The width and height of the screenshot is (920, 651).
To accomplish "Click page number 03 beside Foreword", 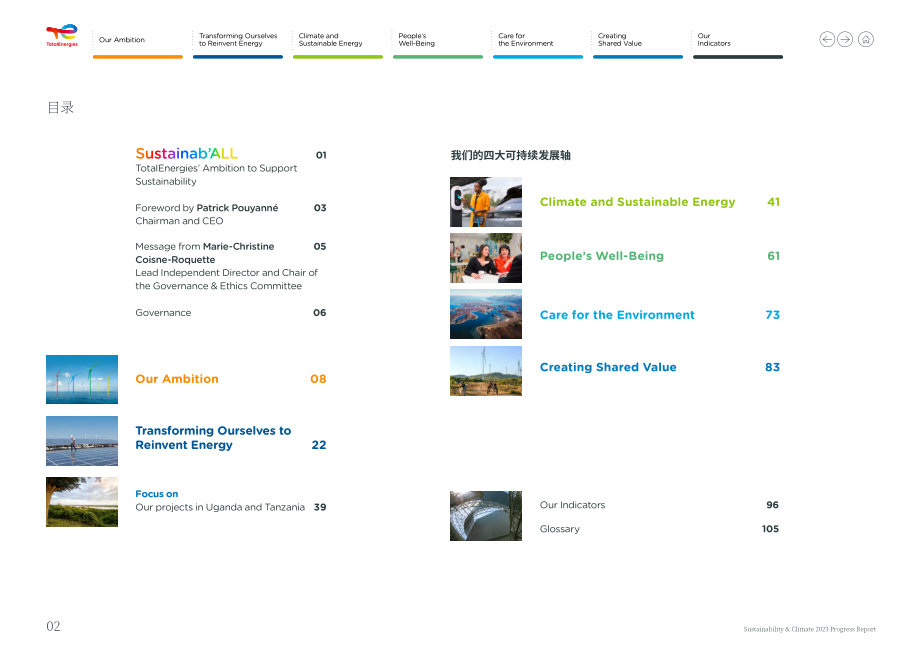I will click(320, 208).
